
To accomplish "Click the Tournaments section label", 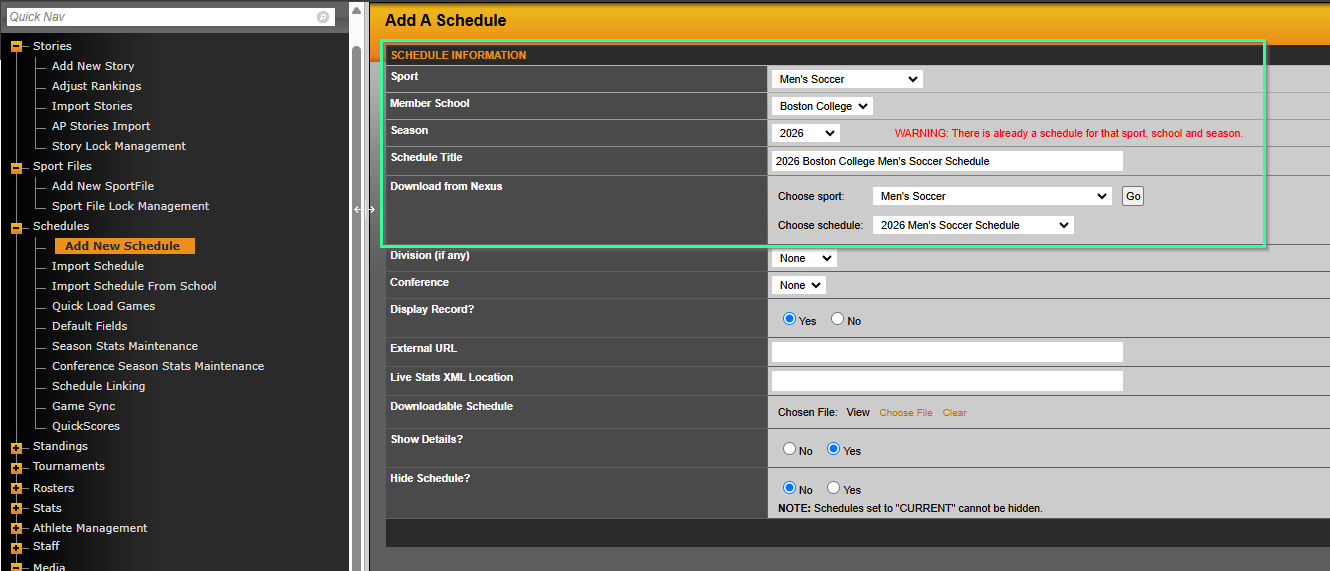I will click(x=69, y=466).
